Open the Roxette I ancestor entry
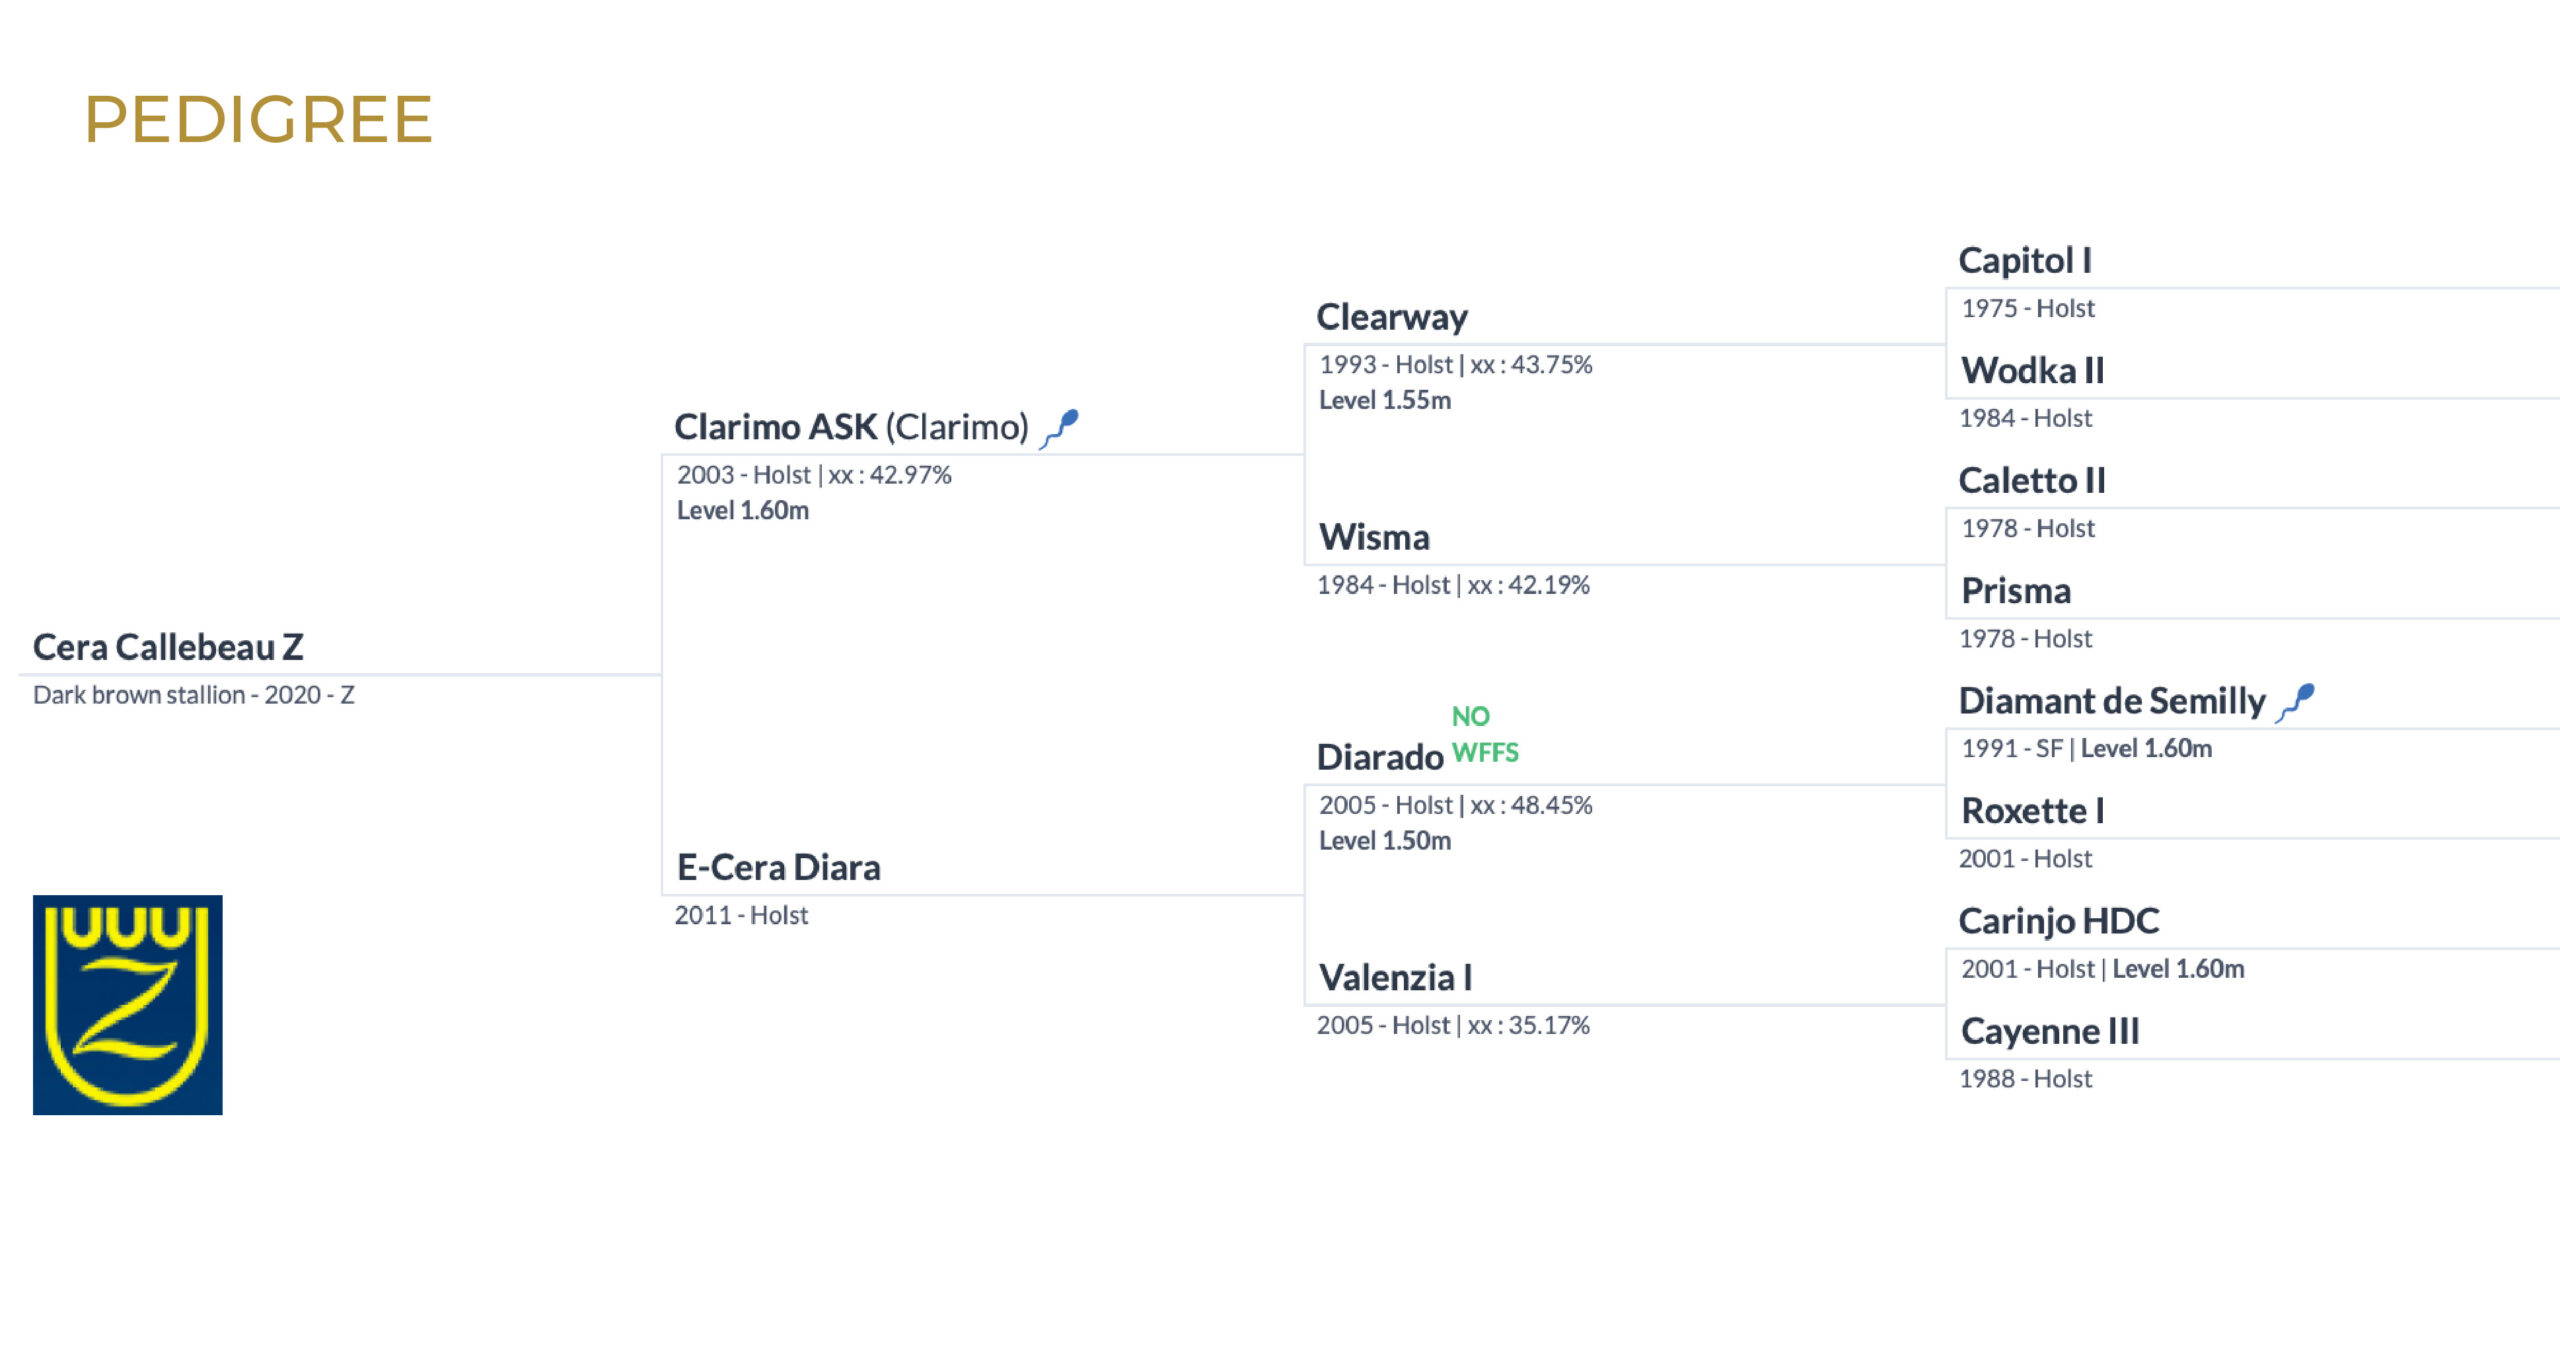This screenshot has height=1355, width=2560. (x=2032, y=811)
